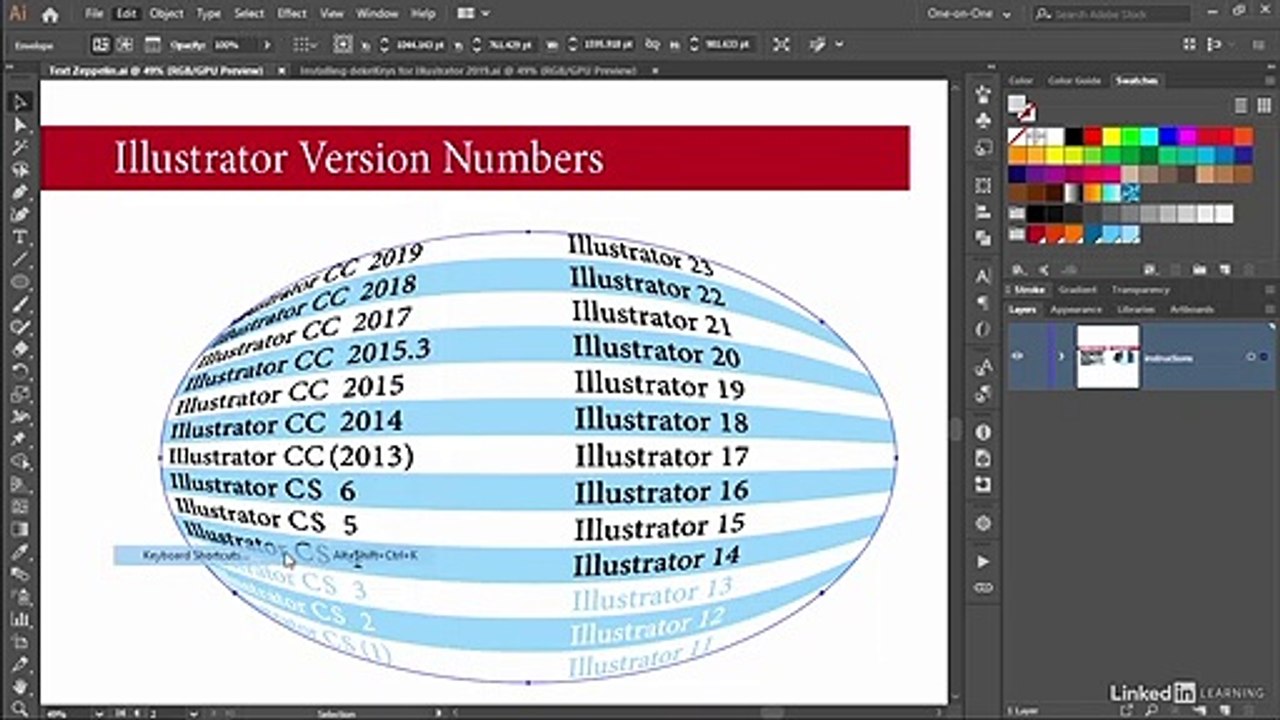Click New Color Group folder icon
The image size is (1280, 720).
tap(1200, 269)
